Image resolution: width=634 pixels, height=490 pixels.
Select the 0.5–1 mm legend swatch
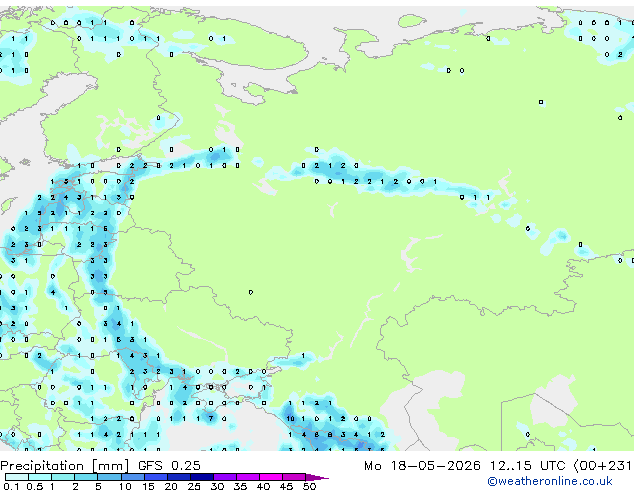(x=40, y=477)
